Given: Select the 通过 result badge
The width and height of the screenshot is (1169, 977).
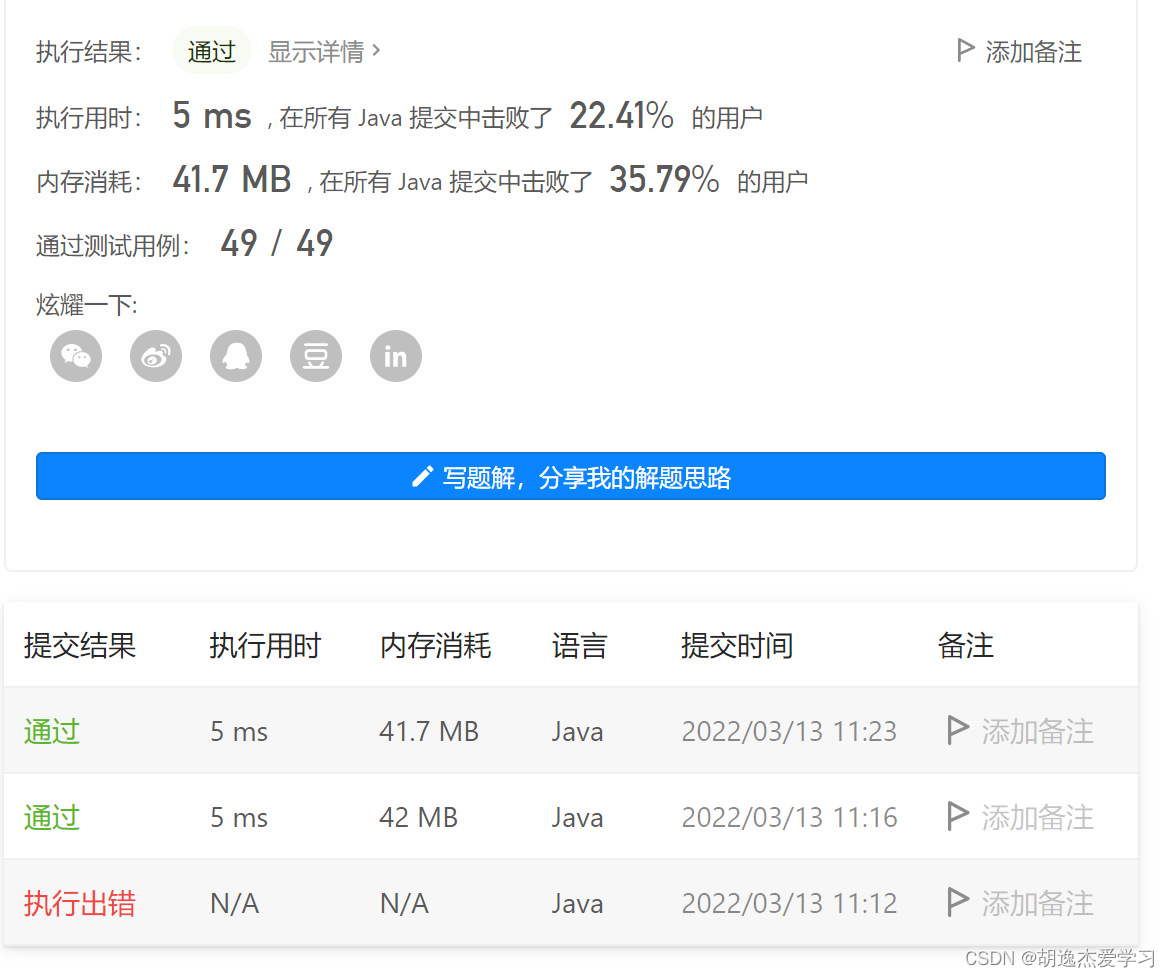Looking at the screenshot, I should (x=211, y=50).
